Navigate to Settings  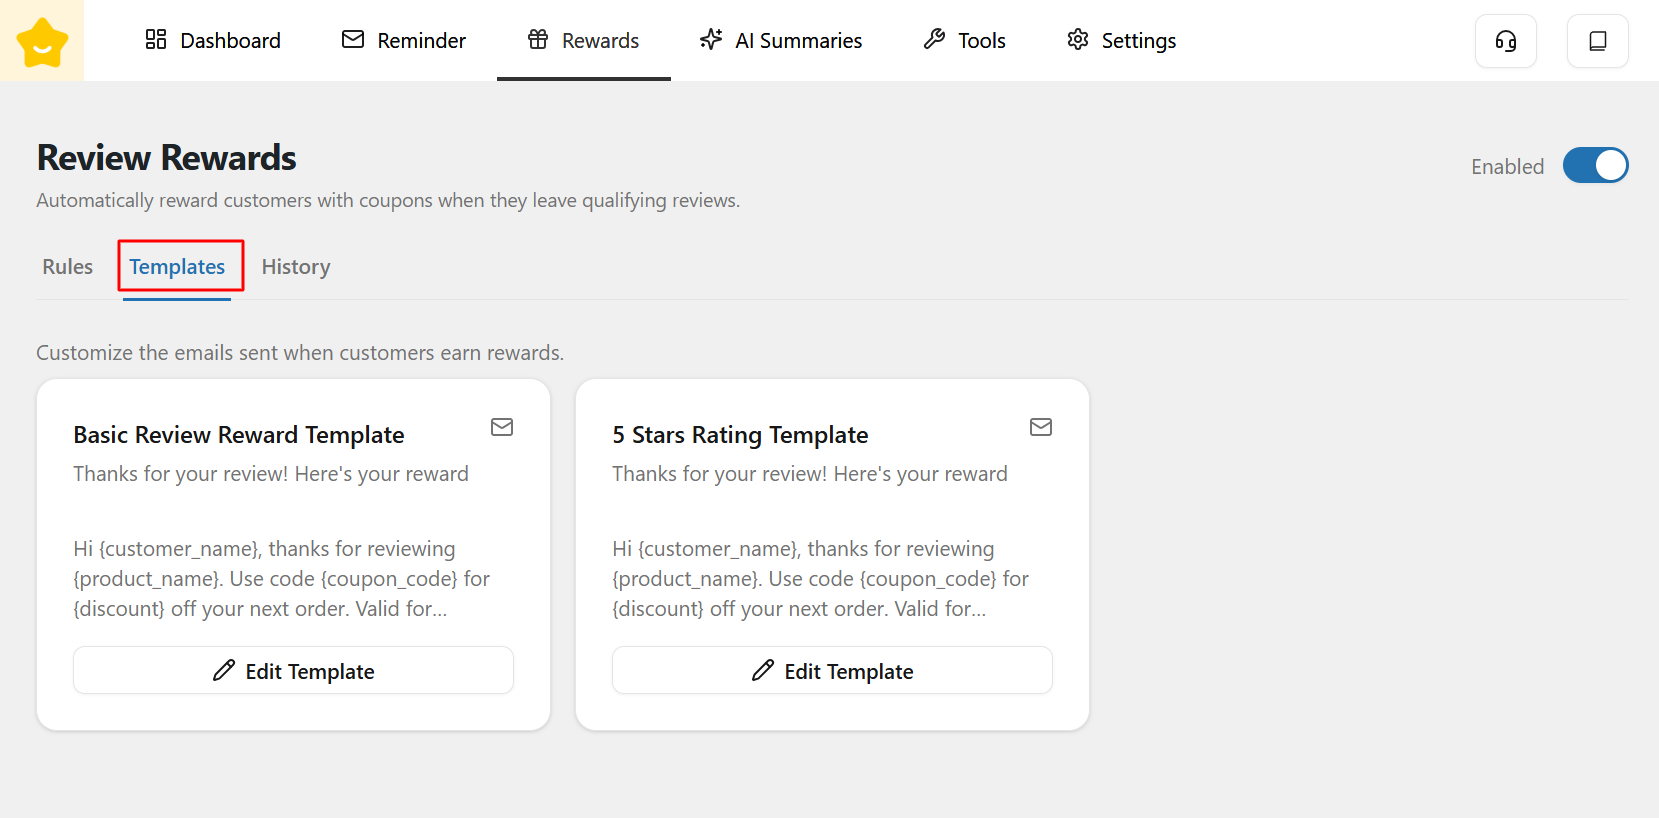click(x=1121, y=41)
